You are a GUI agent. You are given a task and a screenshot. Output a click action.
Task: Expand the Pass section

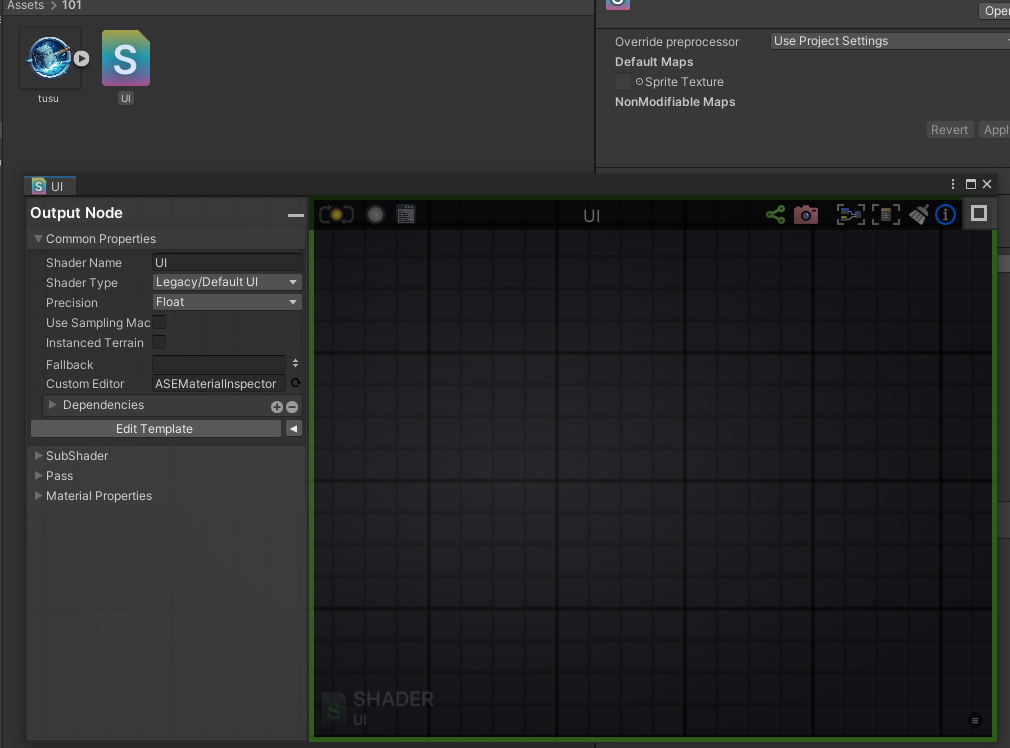click(x=39, y=475)
